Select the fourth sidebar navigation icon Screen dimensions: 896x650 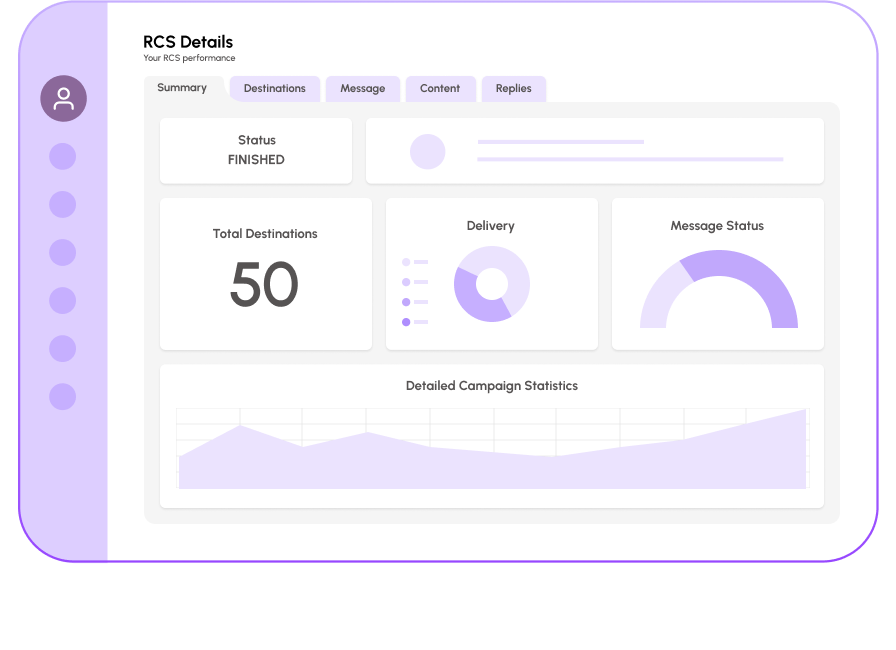click(x=62, y=300)
